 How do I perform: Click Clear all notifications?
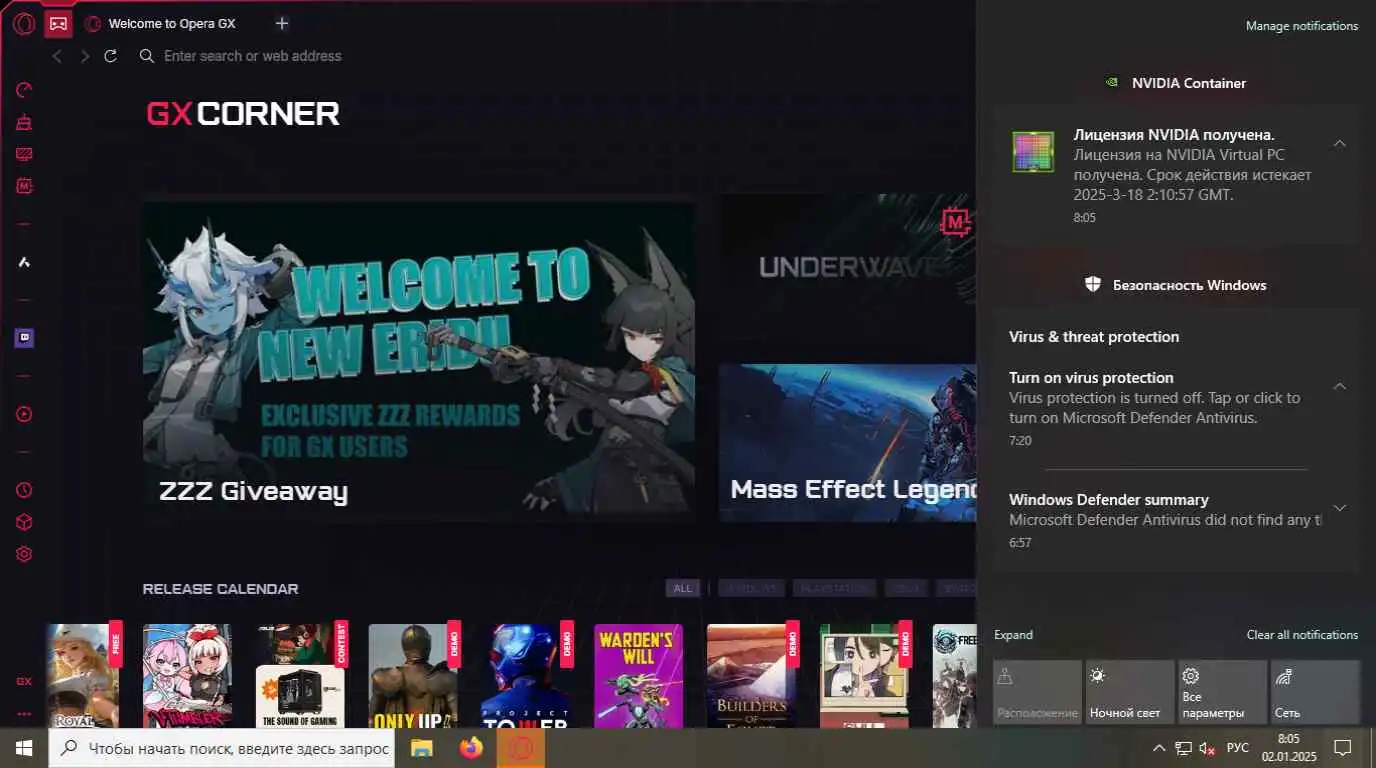point(1302,635)
